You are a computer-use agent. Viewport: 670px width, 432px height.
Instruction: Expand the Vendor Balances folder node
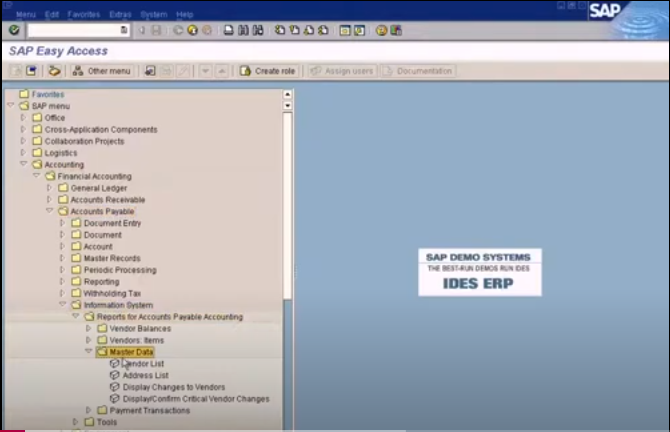[x=88, y=328]
